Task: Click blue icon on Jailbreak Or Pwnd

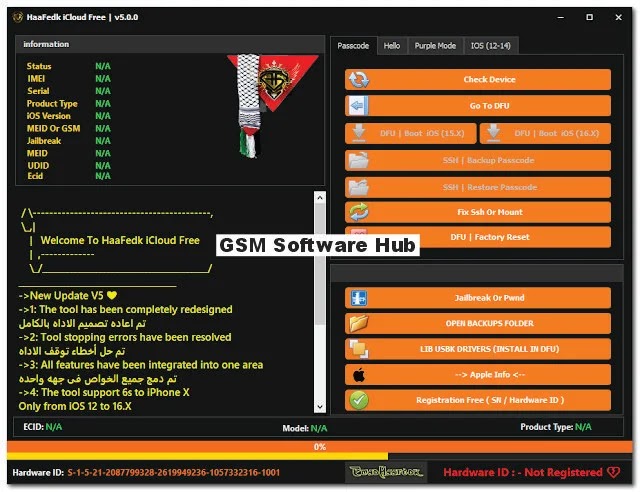Action: pyautogui.click(x=359, y=298)
